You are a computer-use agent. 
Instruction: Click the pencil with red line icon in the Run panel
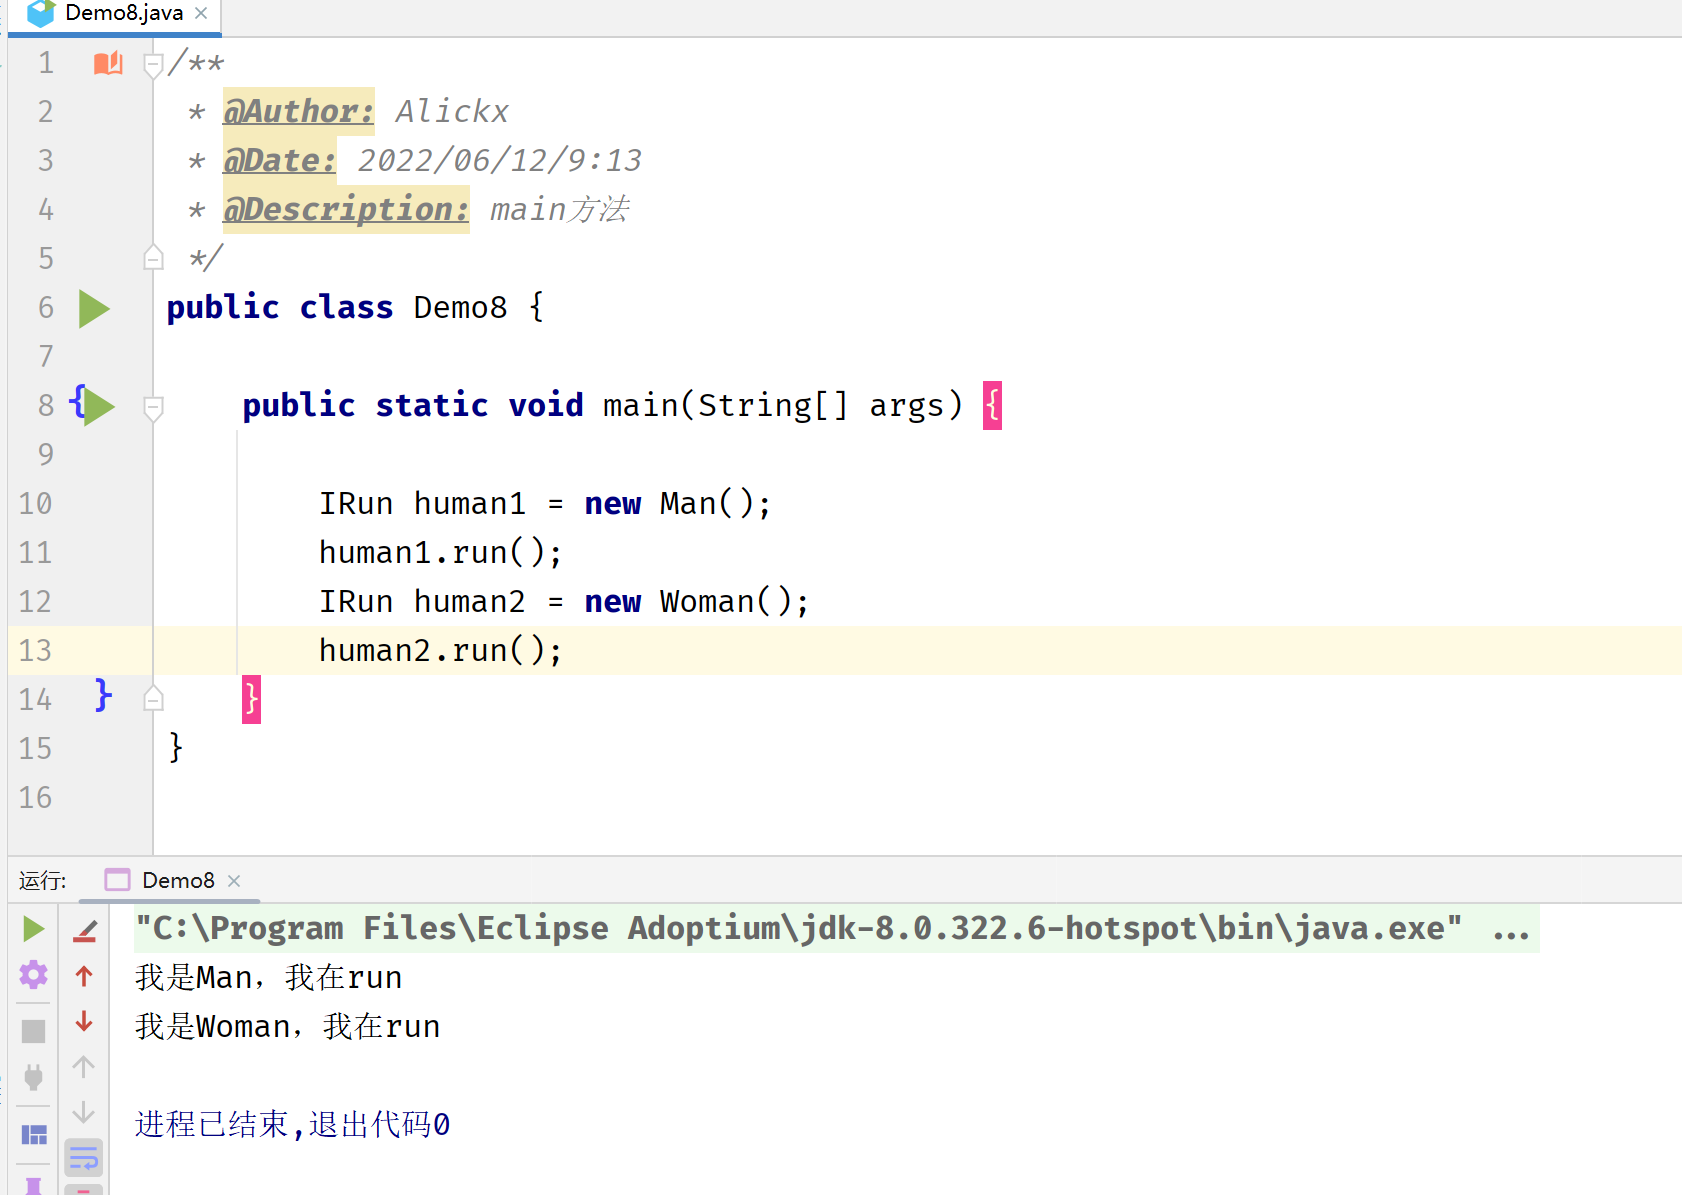85,931
